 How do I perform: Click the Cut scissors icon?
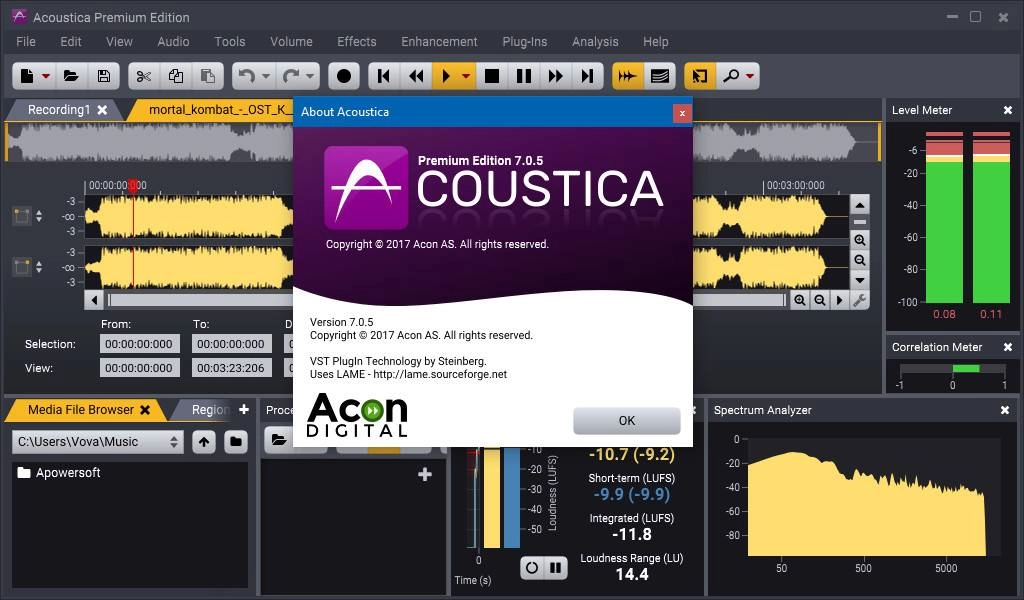tap(144, 76)
